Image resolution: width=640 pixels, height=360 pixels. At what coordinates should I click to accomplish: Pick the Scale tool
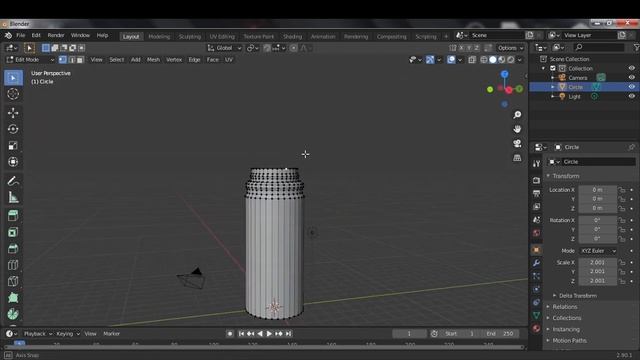tap(13, 145)
